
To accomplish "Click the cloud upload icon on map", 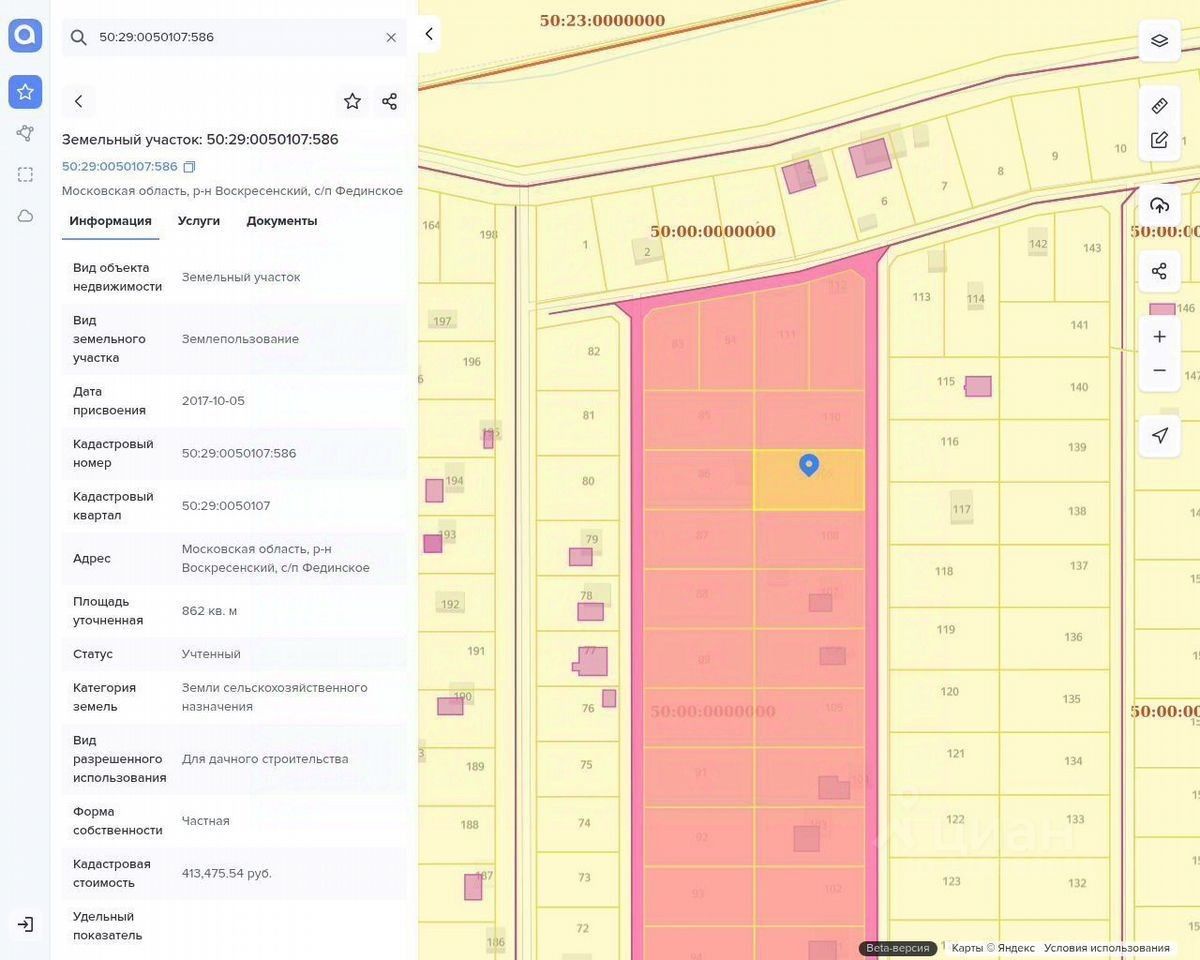I will pos(1159,205).
